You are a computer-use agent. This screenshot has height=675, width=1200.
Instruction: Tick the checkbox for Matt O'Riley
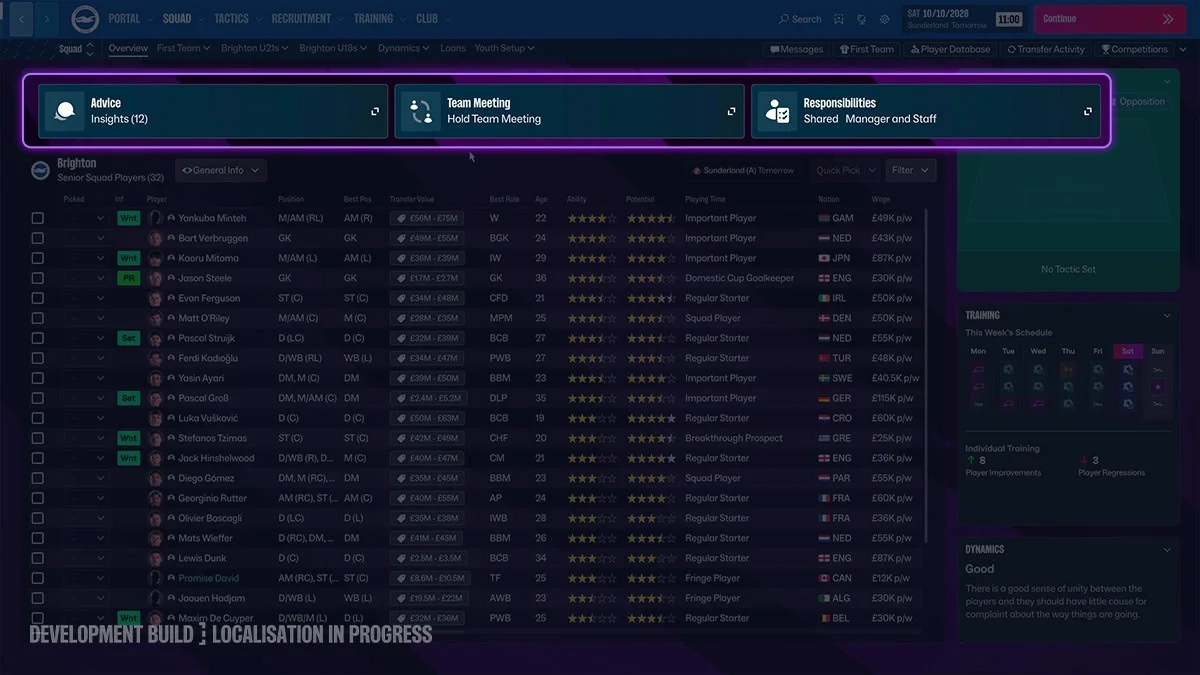pyautogui.click(x=38, y=318)
